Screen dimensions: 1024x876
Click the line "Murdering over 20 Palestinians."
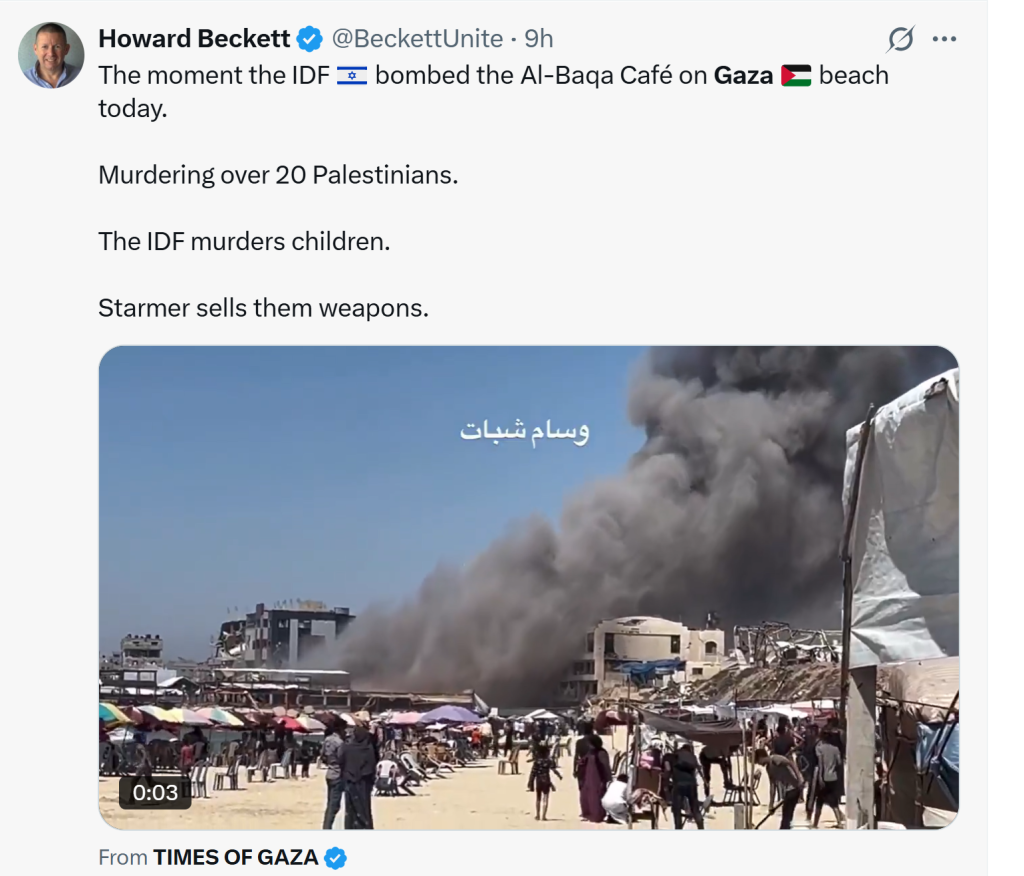278,175
